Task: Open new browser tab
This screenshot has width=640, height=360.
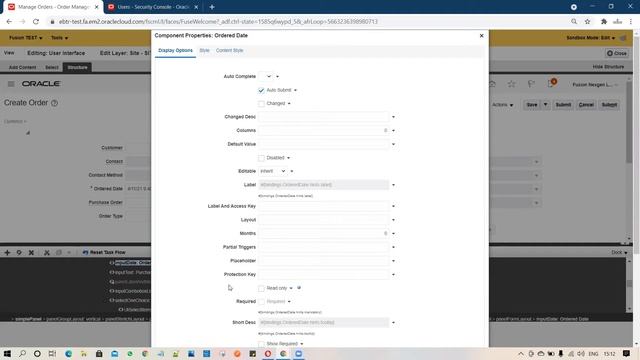Action: (x=212, y=7)
